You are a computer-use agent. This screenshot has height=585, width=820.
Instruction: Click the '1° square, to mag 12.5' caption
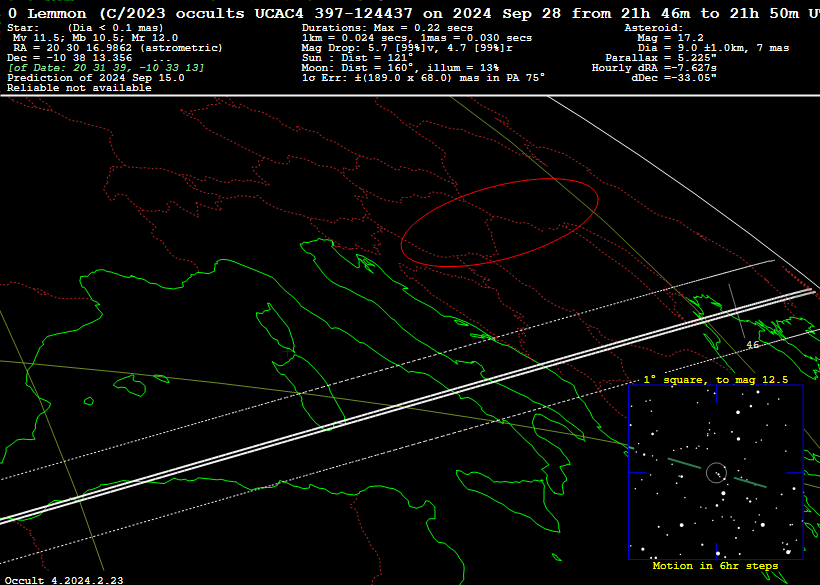(x=716, y=380)
